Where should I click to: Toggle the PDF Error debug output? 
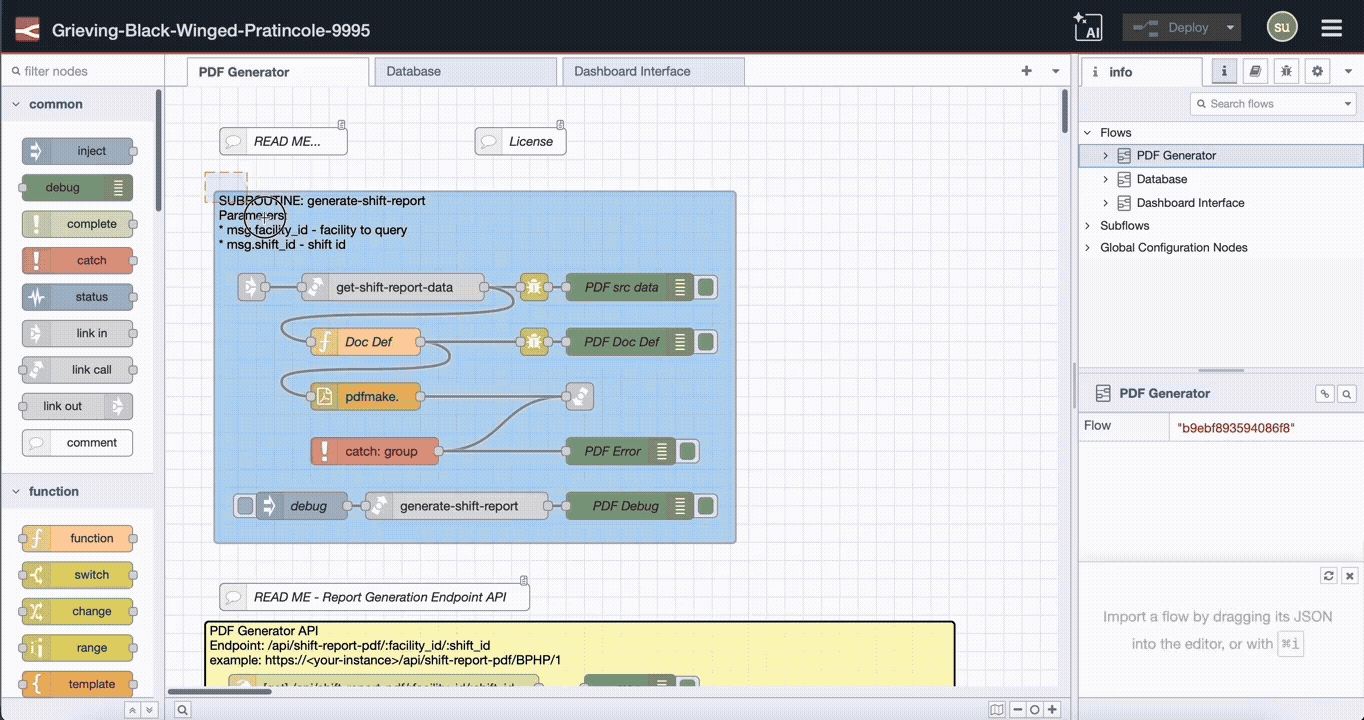pos(687,451)
